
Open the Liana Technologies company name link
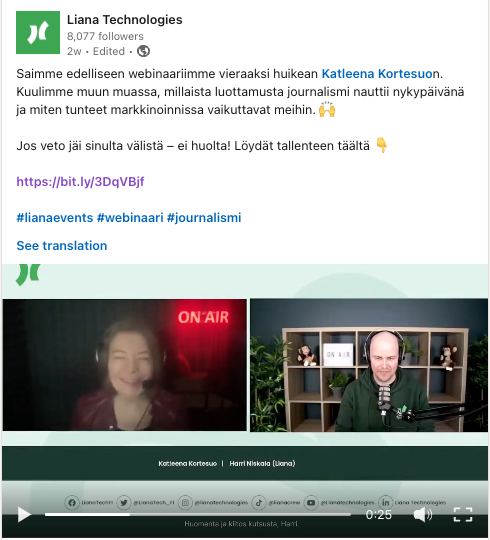[x=124, y=20]
